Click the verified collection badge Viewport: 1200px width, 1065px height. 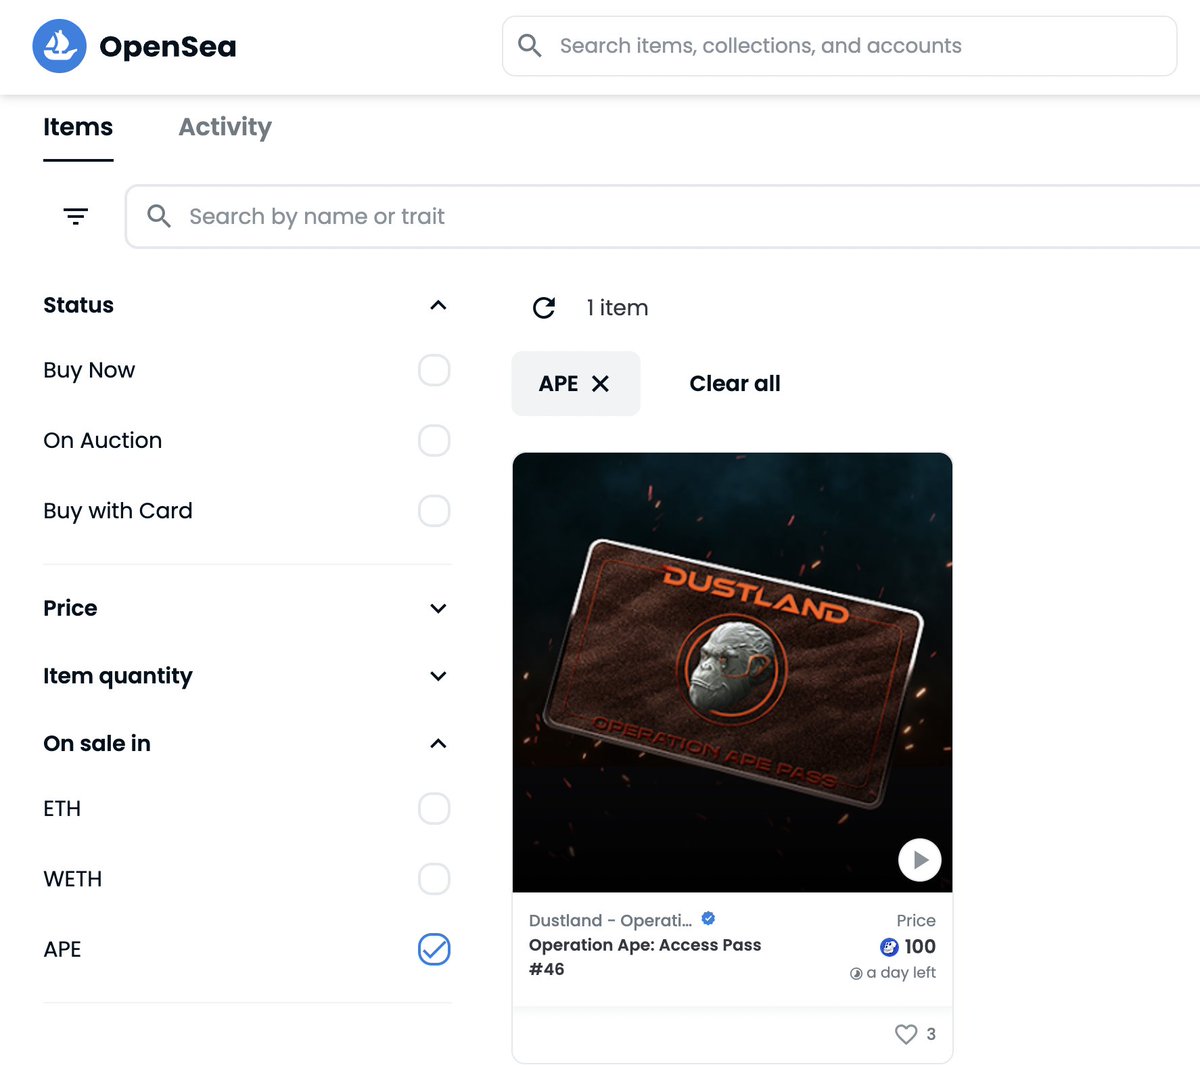708,919
